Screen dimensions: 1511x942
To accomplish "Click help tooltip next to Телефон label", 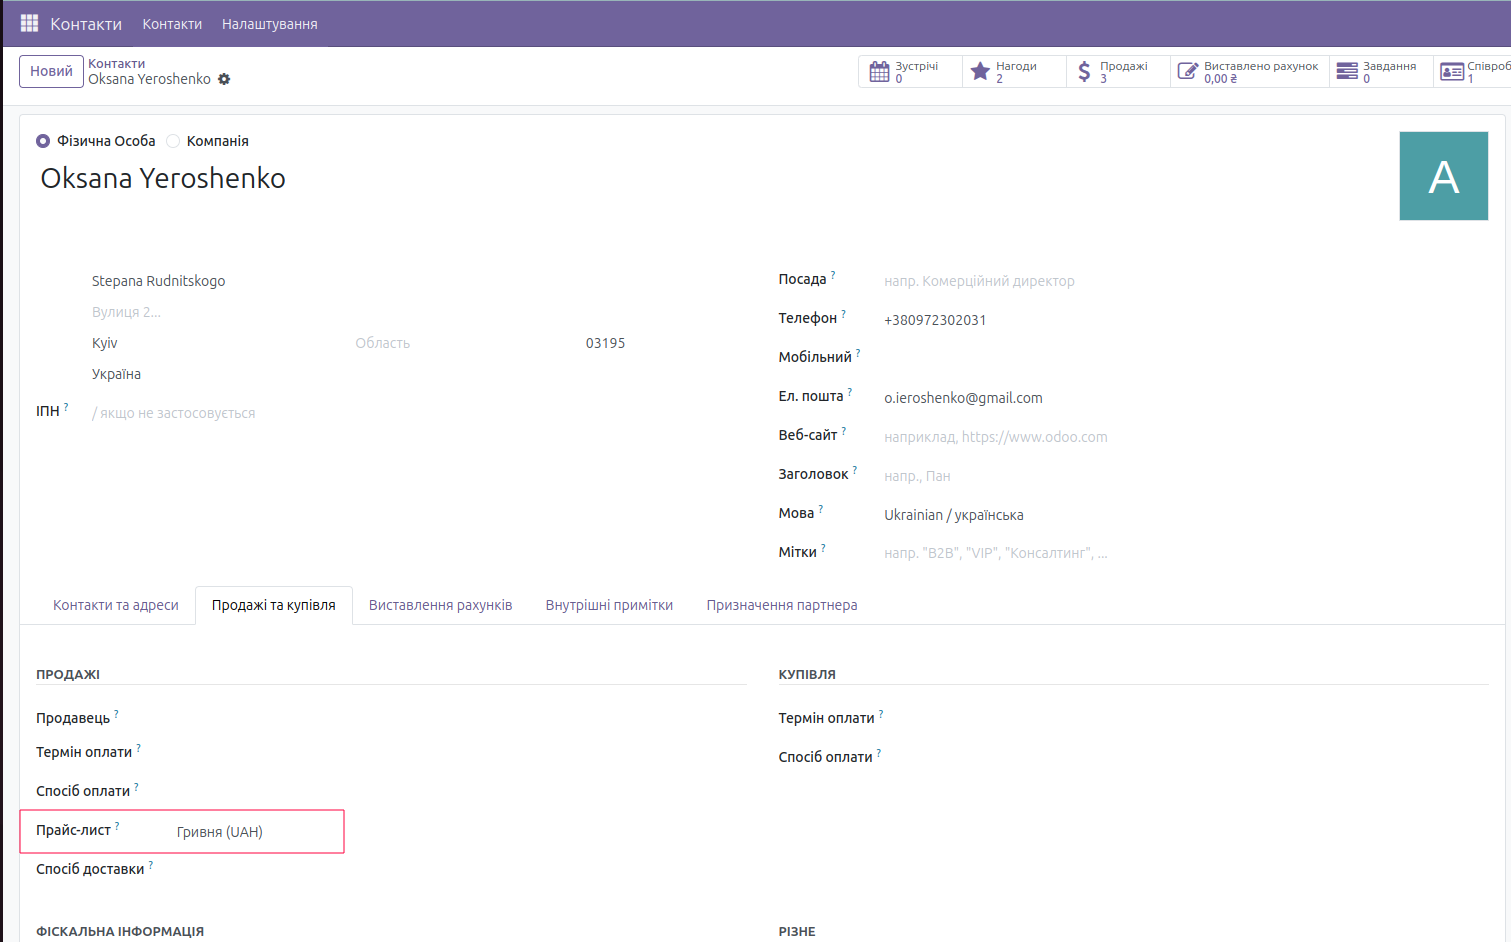I will (x=843, y=314).
